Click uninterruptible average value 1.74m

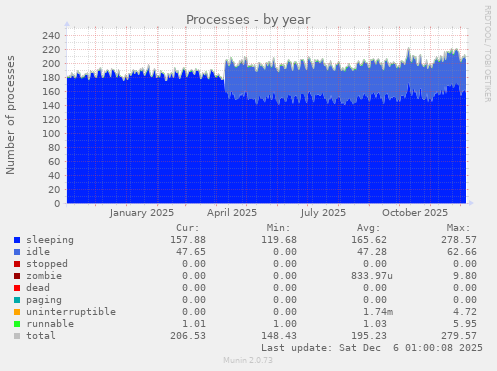tap(378, 312)
